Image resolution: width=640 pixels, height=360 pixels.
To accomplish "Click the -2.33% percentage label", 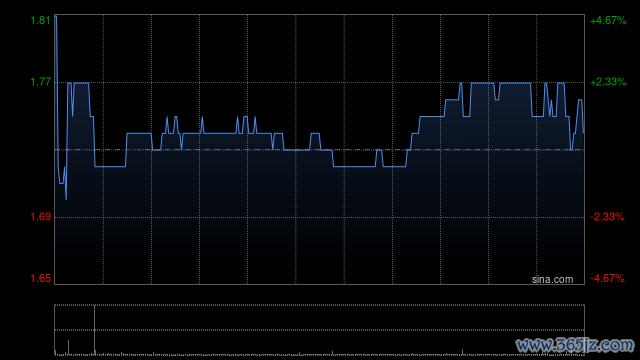I will coord(607,217).
